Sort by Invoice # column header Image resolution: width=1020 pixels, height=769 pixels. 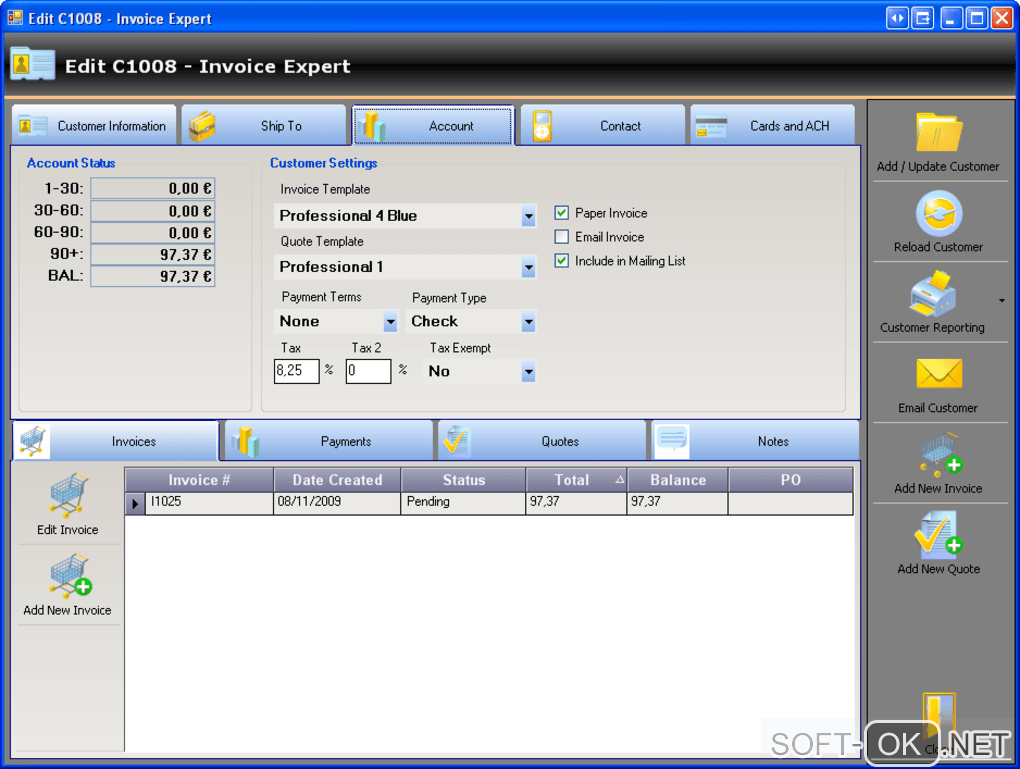point(199,479)
